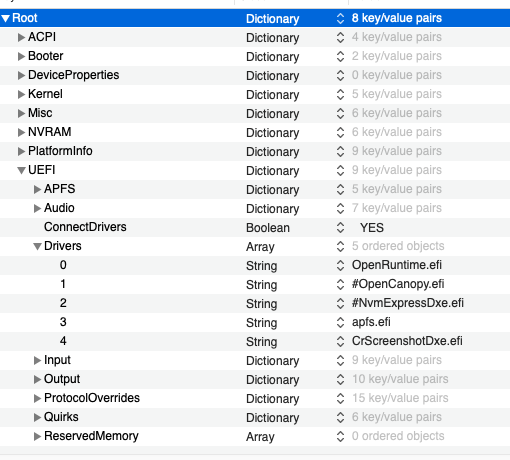This screenshot has width=510, height=460.
Task: Expand DeviceProperties disclosure triangle
Action: pos(21,75)
